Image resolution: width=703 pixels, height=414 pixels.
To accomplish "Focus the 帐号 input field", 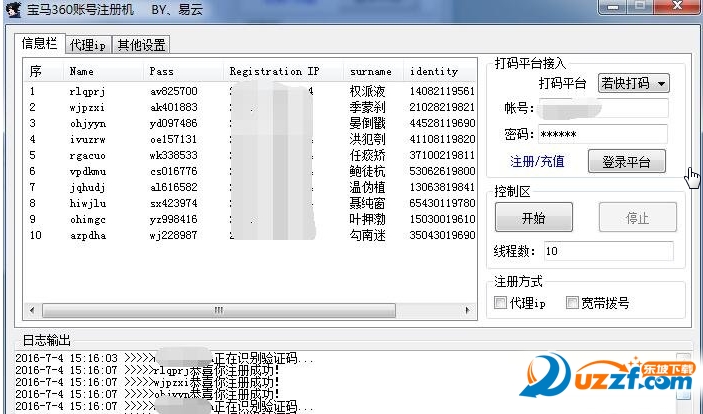I will pos(603,109).
